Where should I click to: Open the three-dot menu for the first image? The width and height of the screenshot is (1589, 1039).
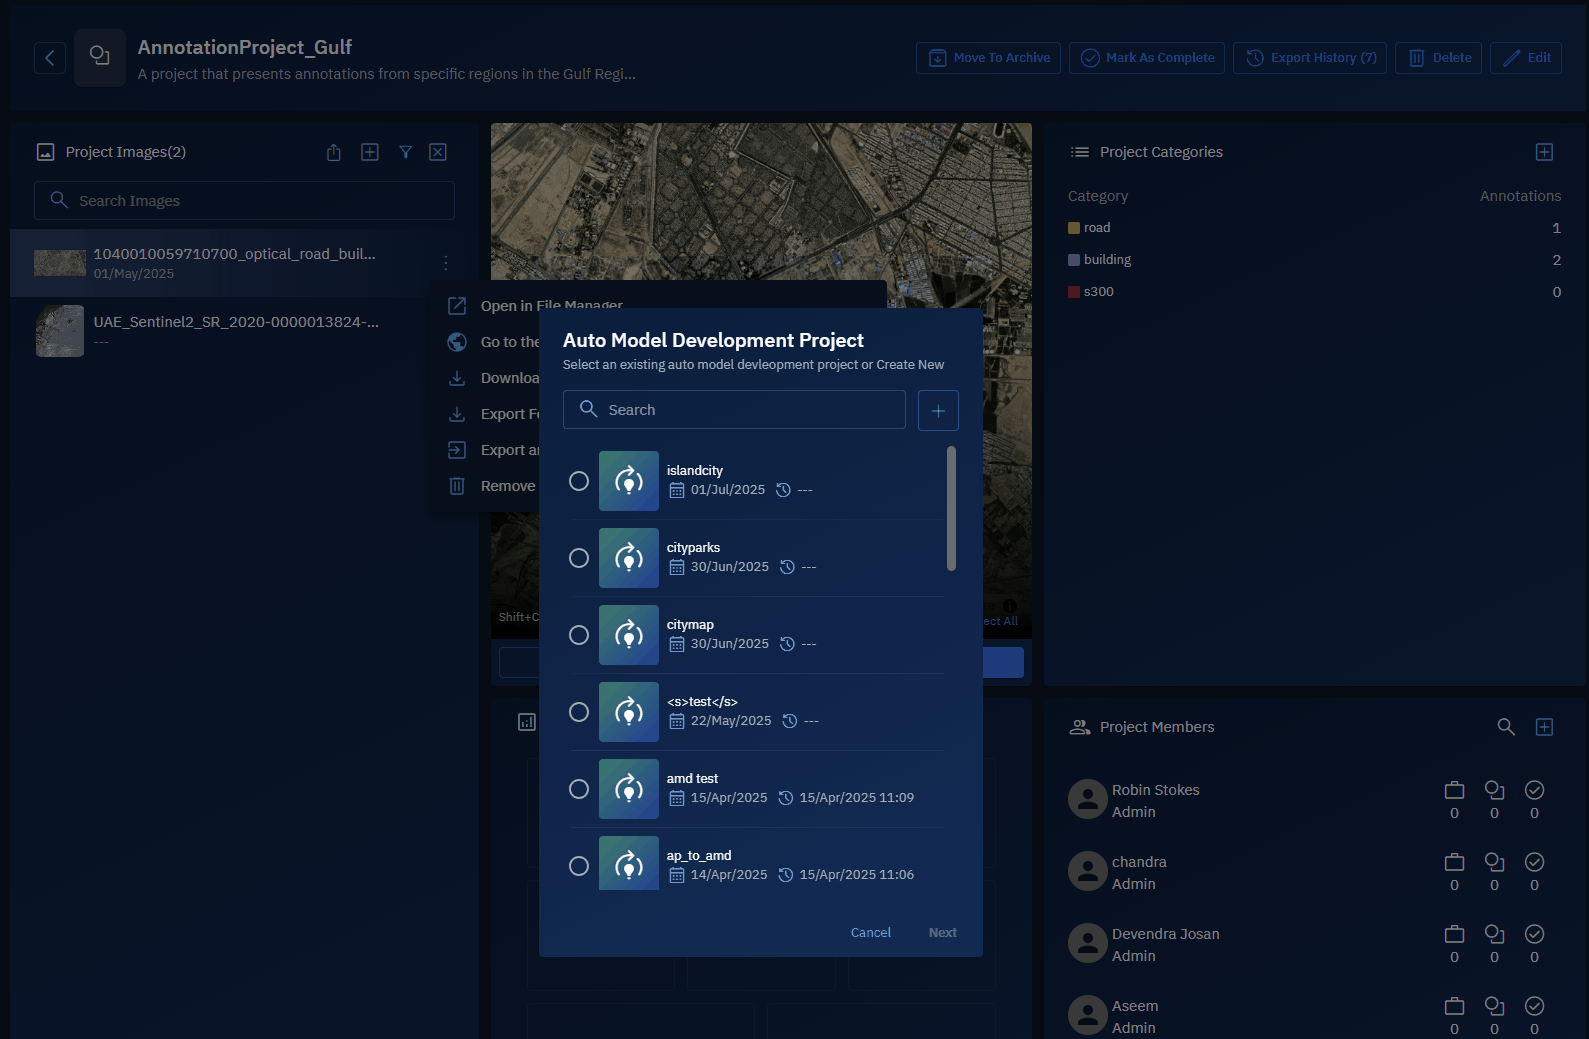pyautogui.click(x=446, y=263)
